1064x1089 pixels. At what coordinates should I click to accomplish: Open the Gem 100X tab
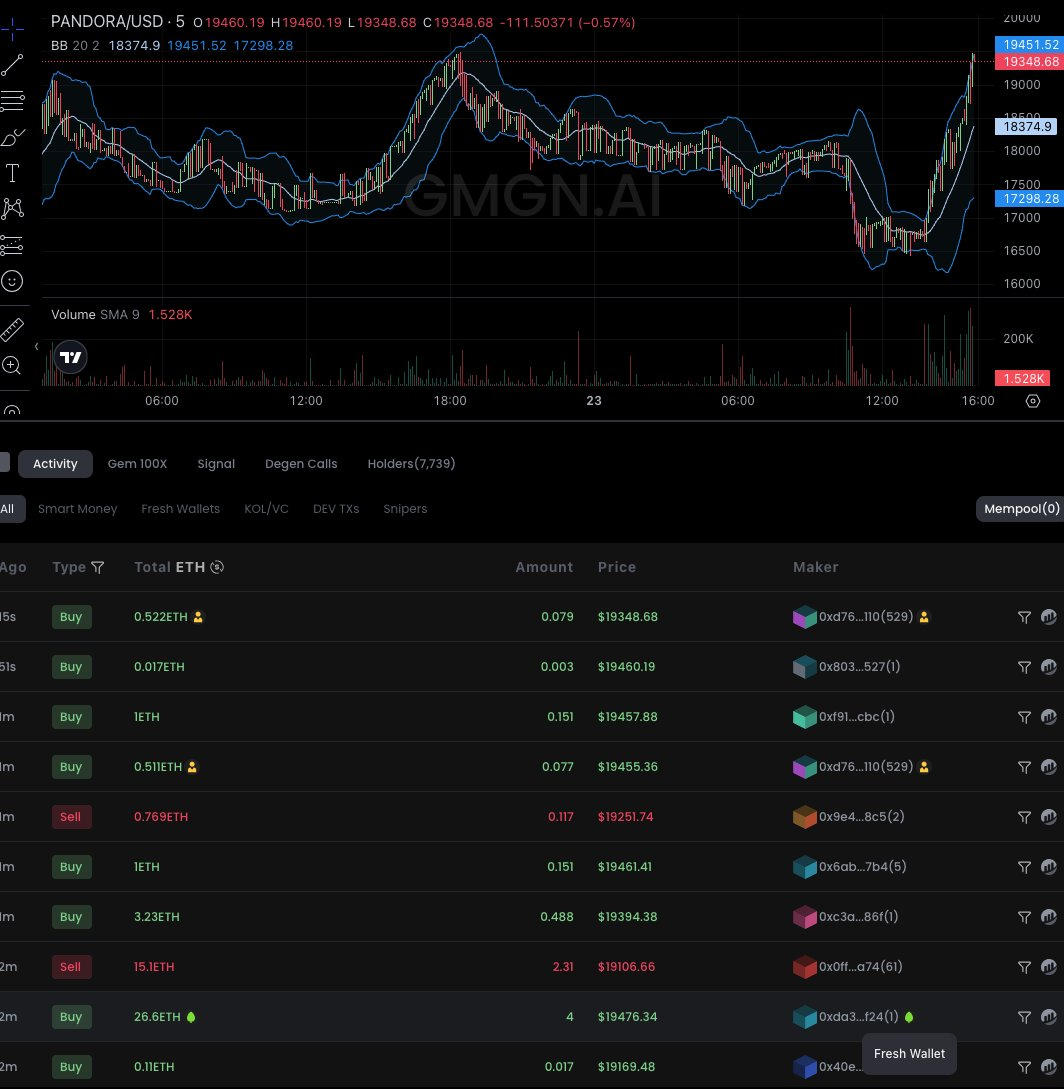pos(137,464)
